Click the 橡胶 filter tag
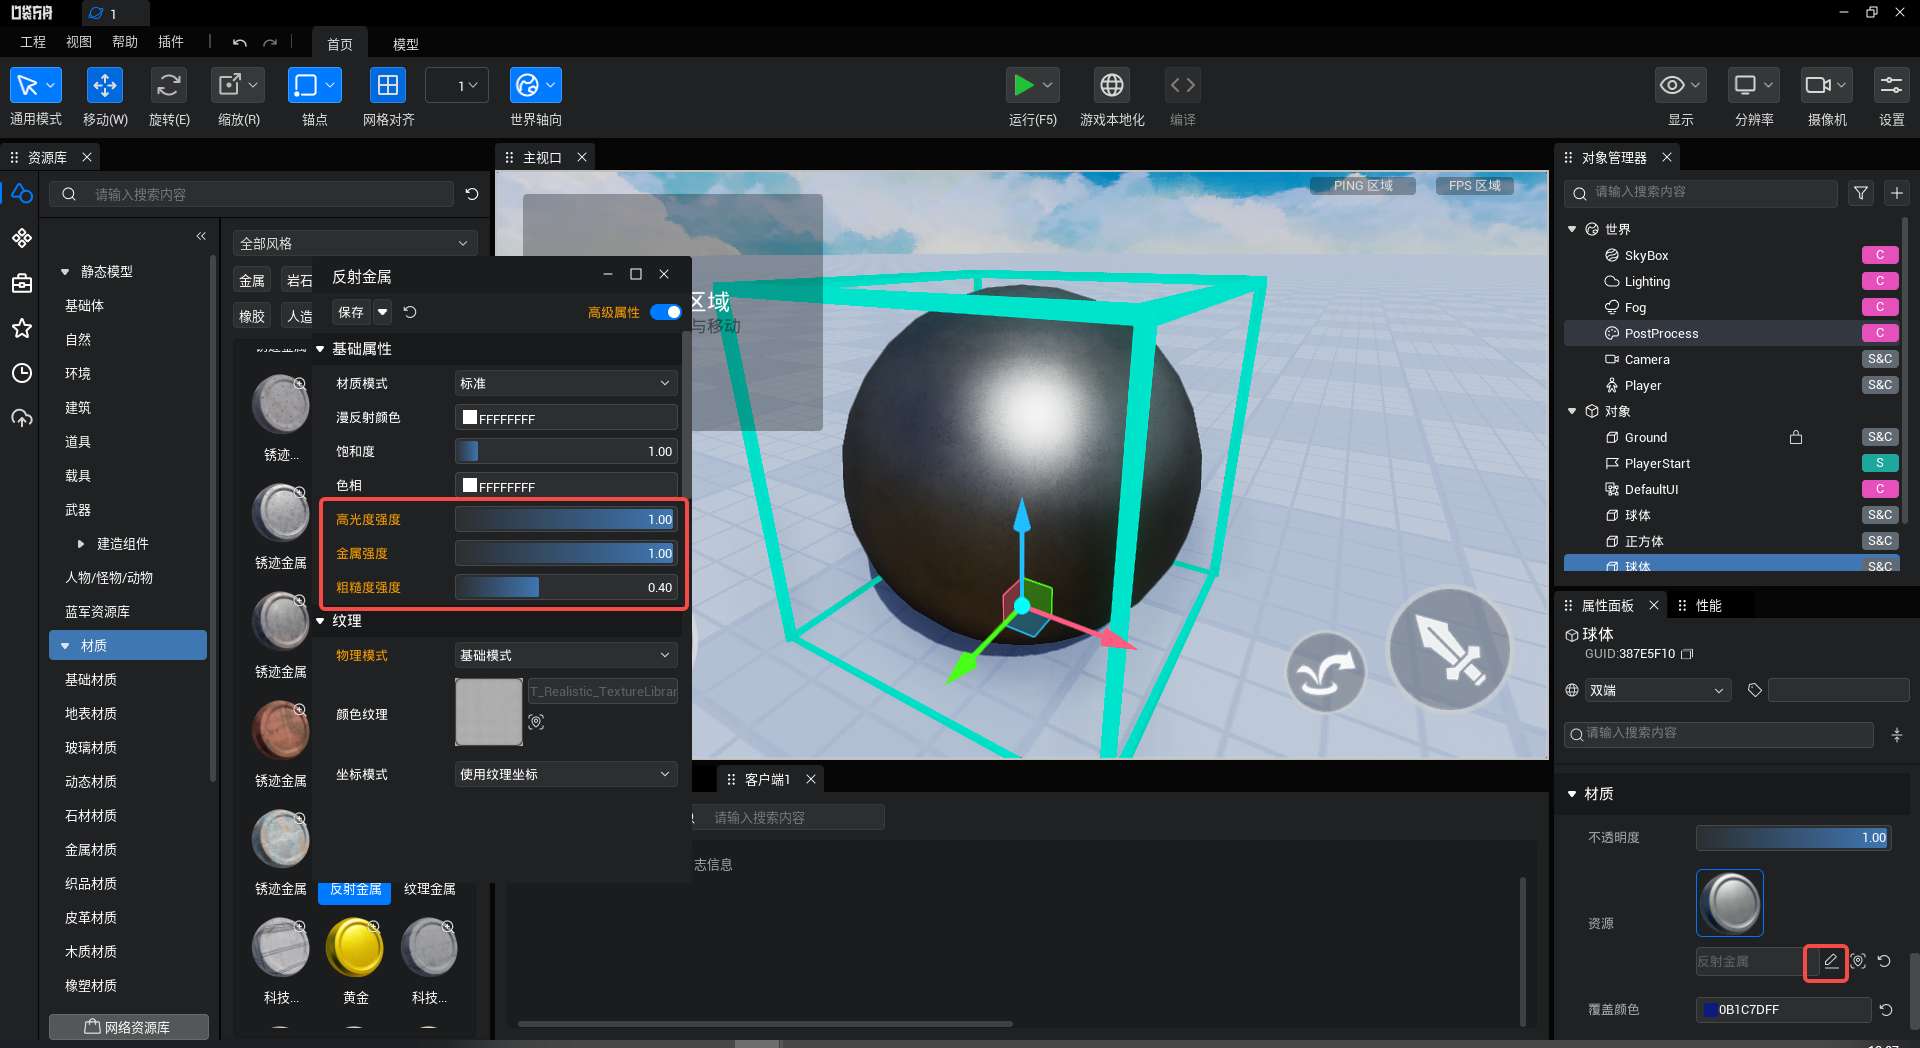Image resolution: width=1920 pixels, height=1048 pixels. (252, 316)
